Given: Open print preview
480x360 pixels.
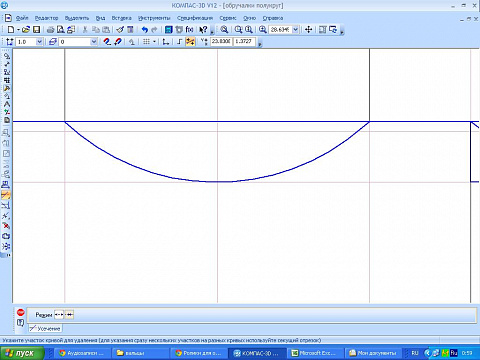Looking at the screenshot, I should (x=60, y=30).
